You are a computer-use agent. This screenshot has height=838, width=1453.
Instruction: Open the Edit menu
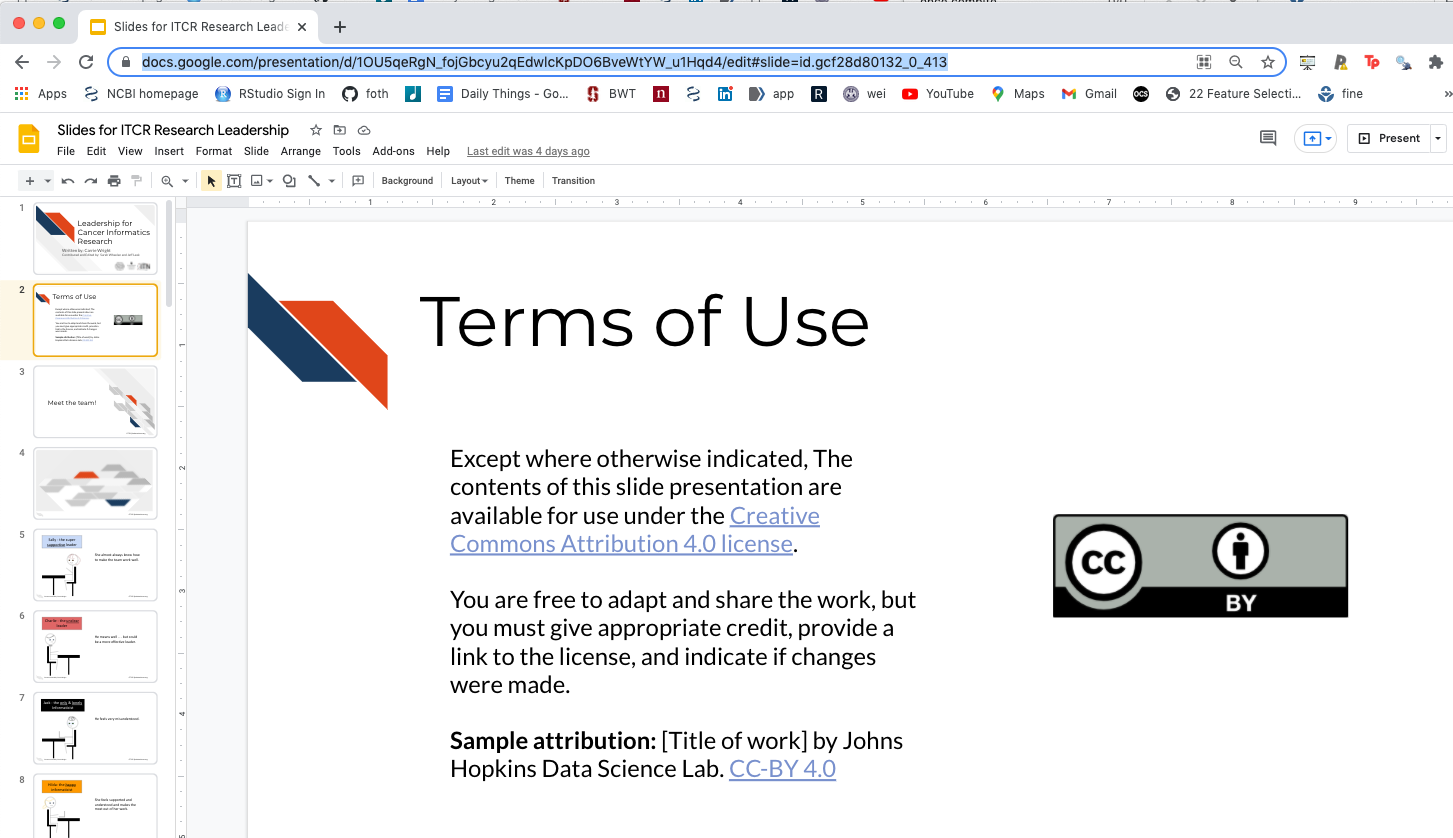(x=96, y=151)
